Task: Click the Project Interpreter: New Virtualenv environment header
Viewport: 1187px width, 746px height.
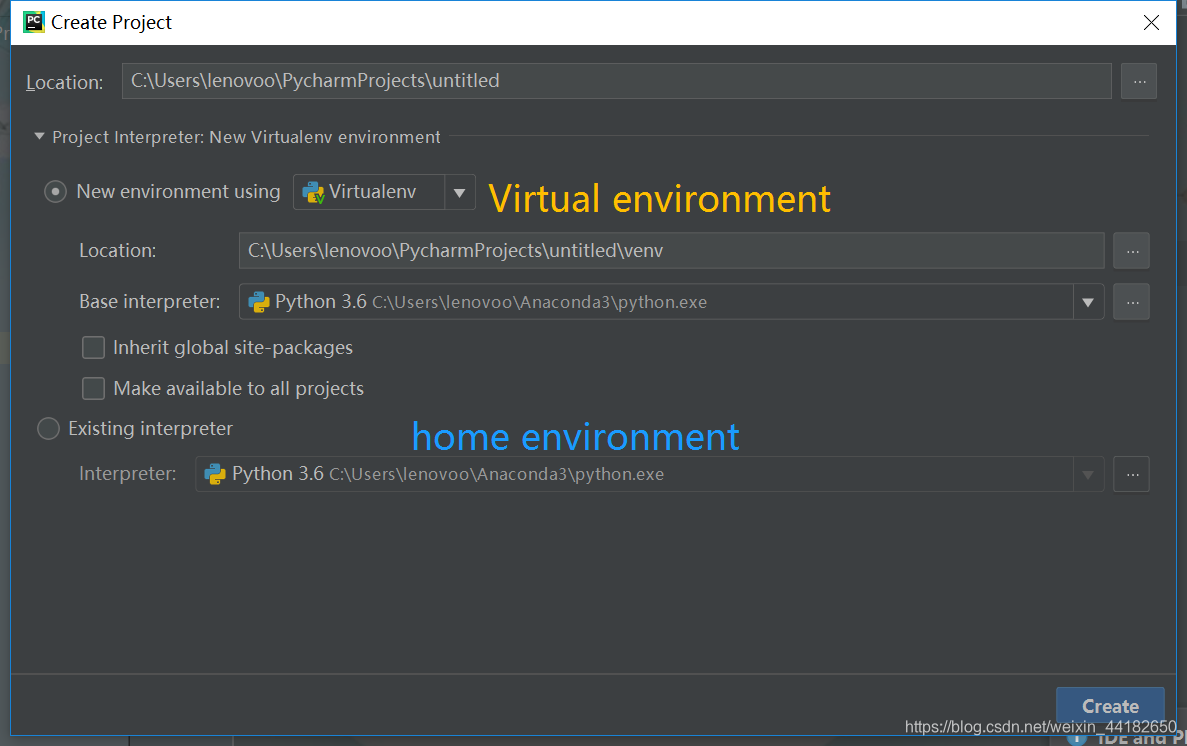Action: [x=246, y=137]
